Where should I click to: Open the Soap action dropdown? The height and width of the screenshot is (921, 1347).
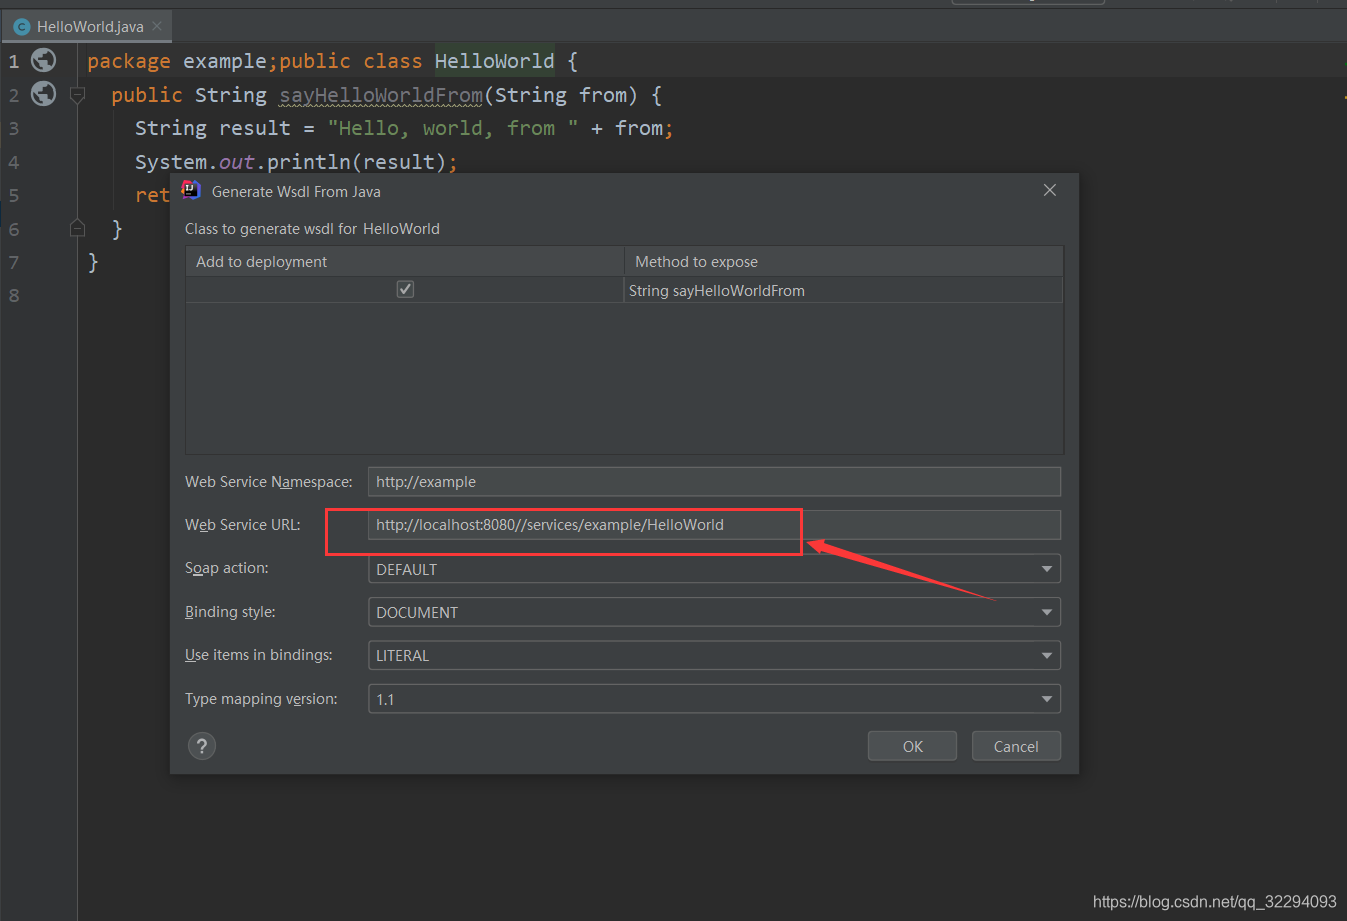(714, 569)
